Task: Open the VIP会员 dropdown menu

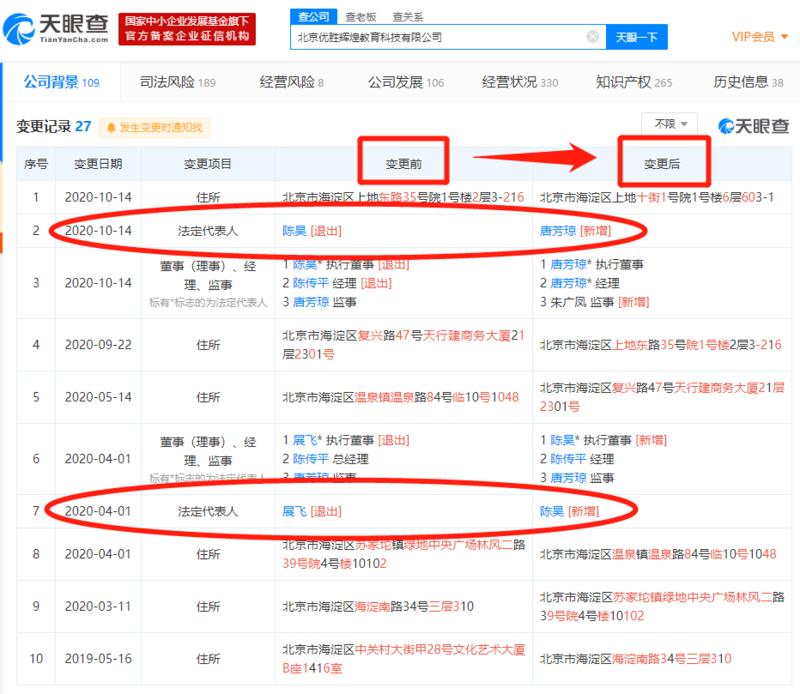Action: (759, 37)
